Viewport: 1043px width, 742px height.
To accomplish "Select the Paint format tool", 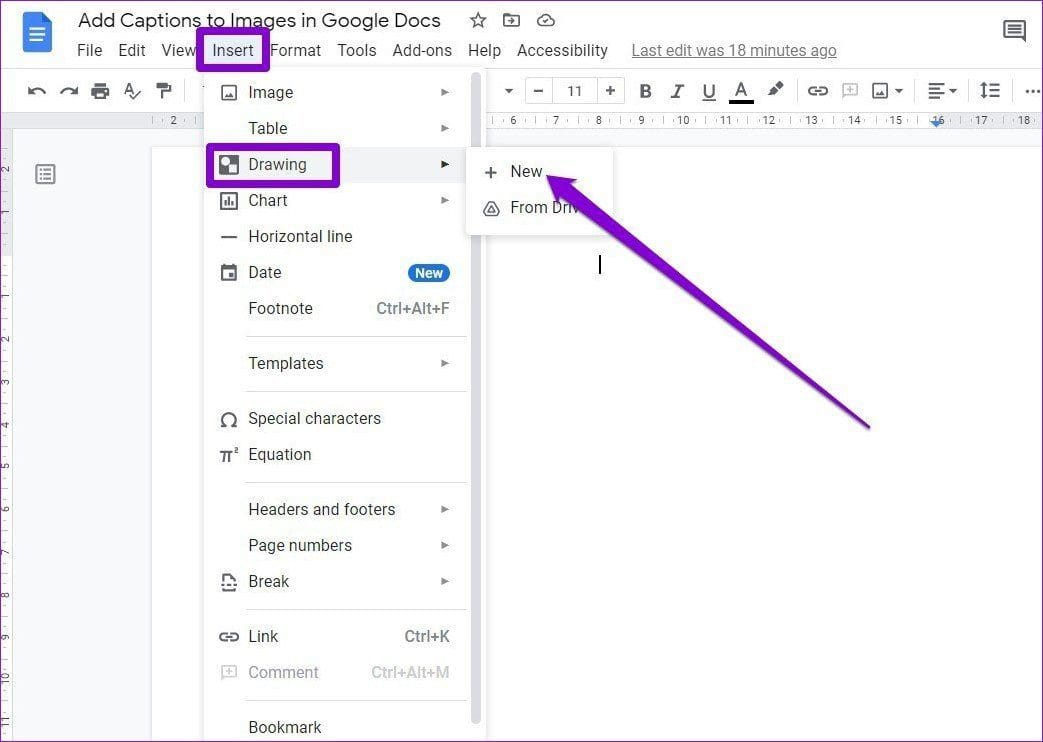I will (x=164, y=90).
